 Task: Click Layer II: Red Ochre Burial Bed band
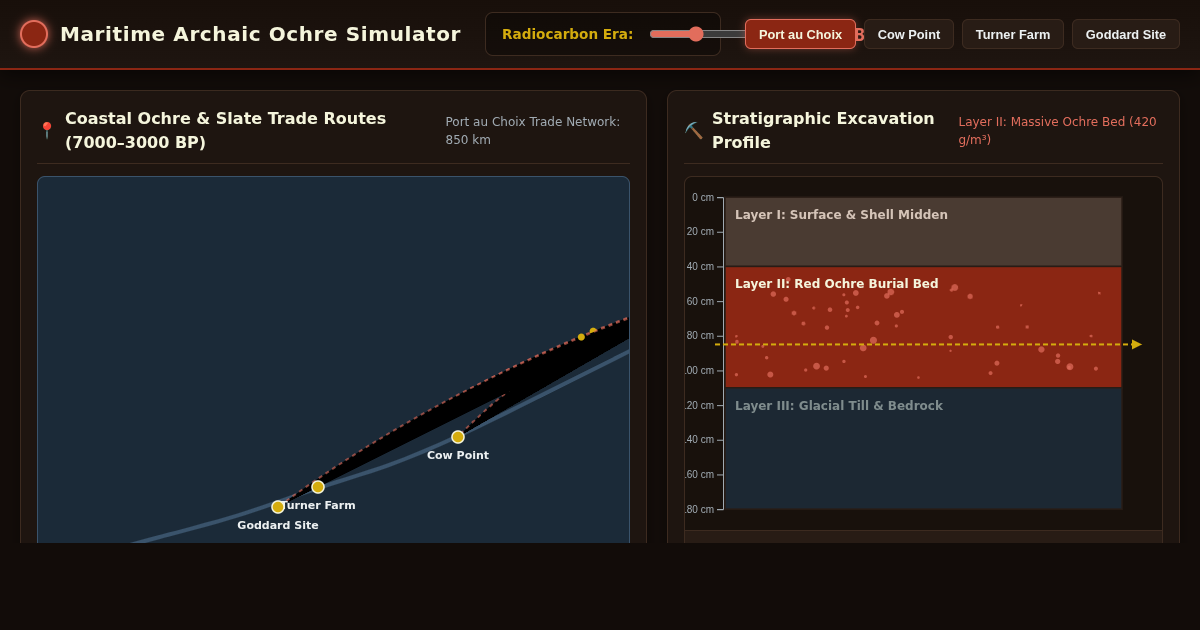pyautogui.click(x=923, y=327)
